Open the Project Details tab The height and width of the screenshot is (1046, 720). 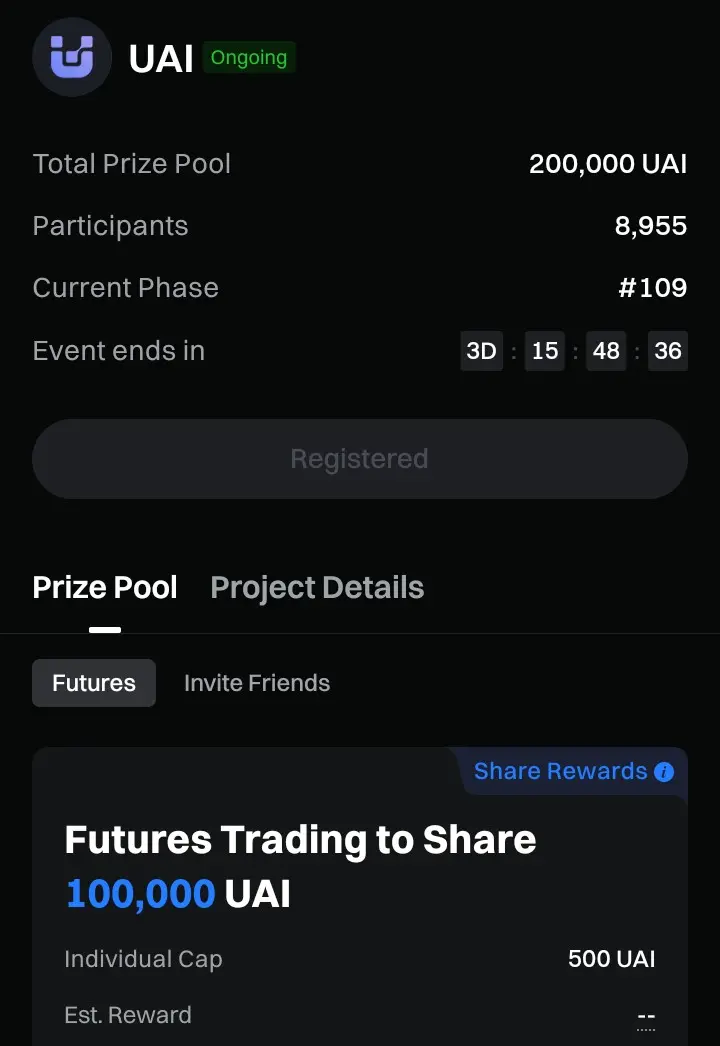click(317, 588)
